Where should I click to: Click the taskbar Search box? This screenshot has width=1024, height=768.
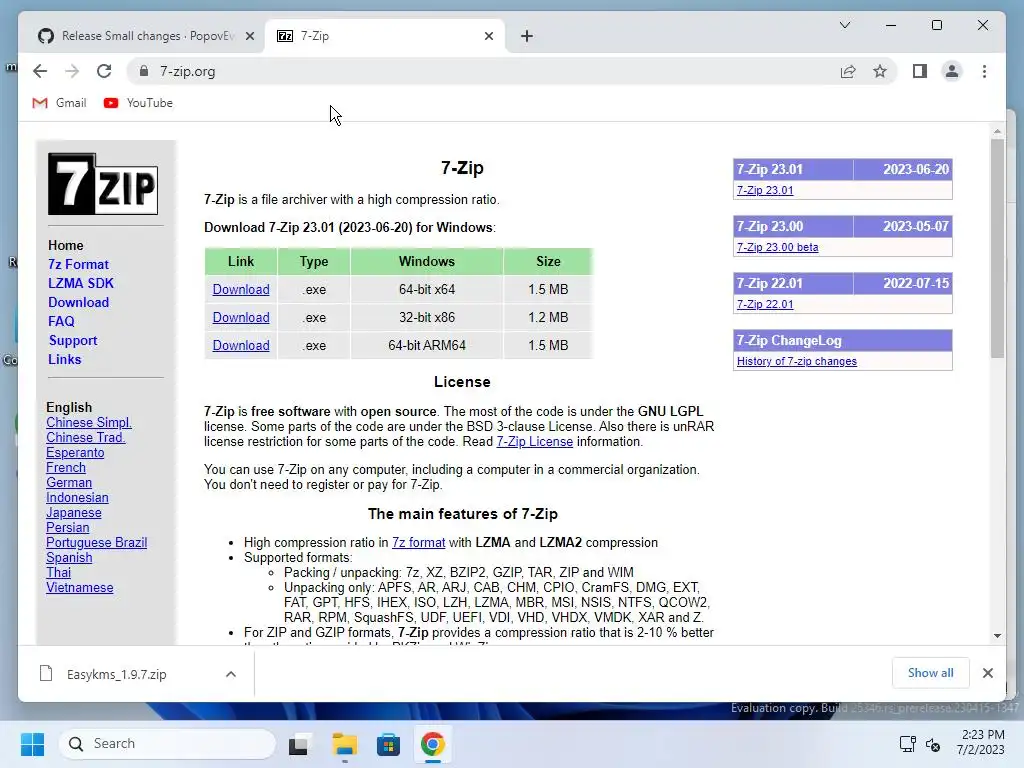tap(167, 744)
